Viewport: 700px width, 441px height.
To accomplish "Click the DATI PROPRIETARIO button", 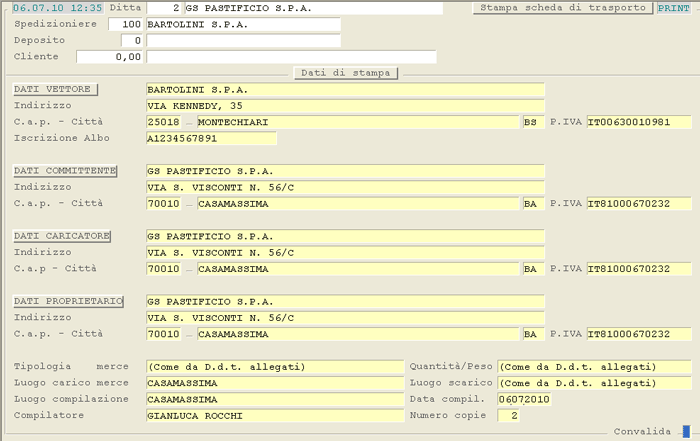I will pos(68,301).
